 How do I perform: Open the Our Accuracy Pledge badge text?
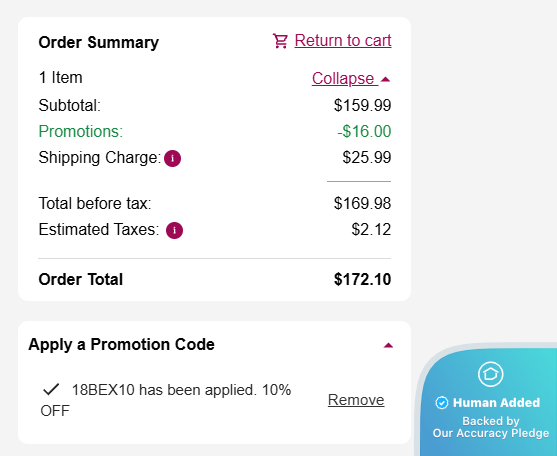coord(491,433)
